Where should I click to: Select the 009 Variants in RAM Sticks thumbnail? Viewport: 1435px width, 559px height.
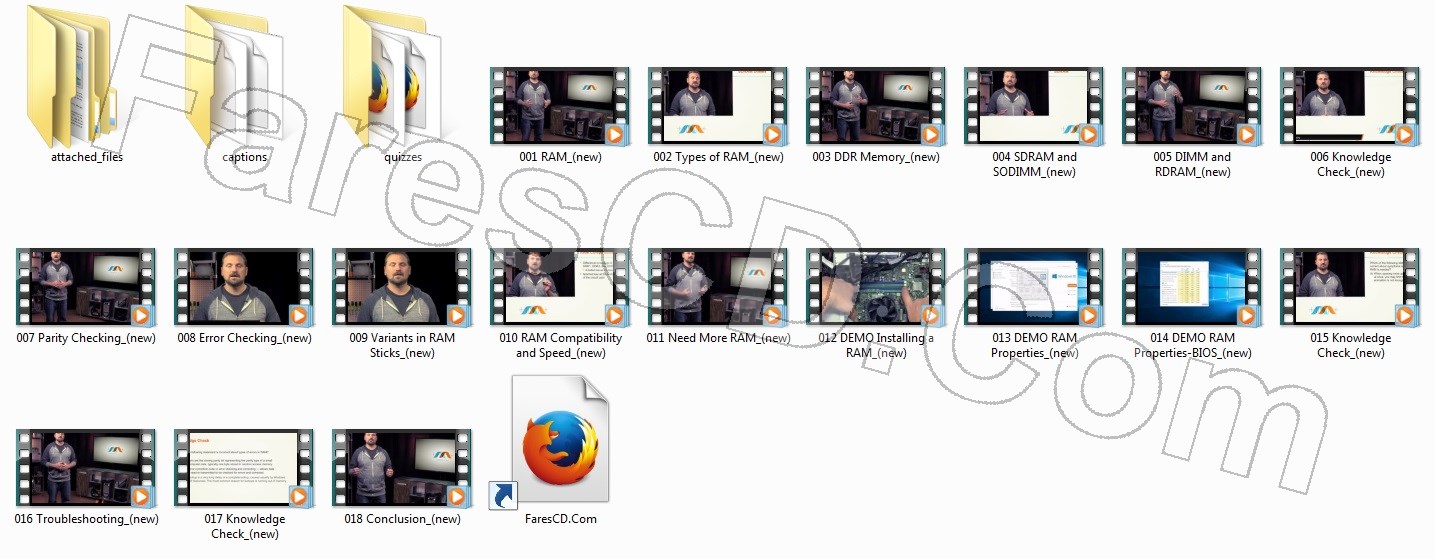click(x=402, y=287)
